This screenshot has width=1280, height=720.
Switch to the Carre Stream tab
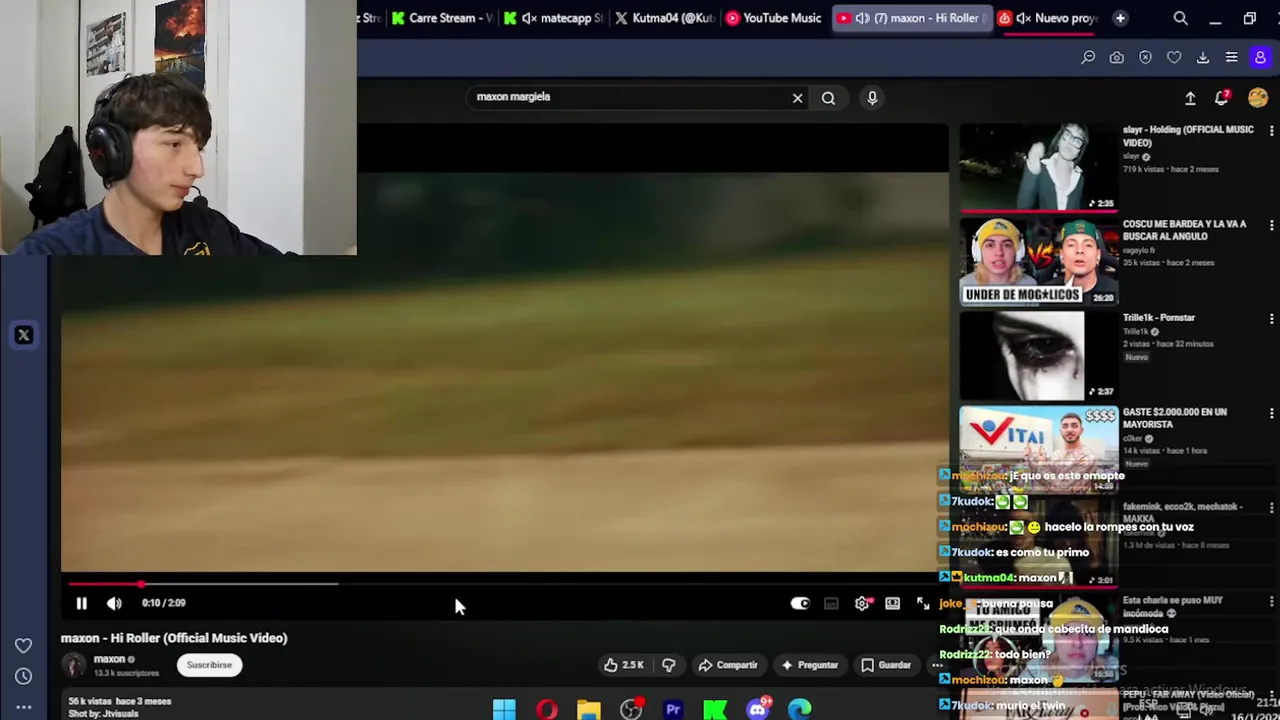coord(442,18)
